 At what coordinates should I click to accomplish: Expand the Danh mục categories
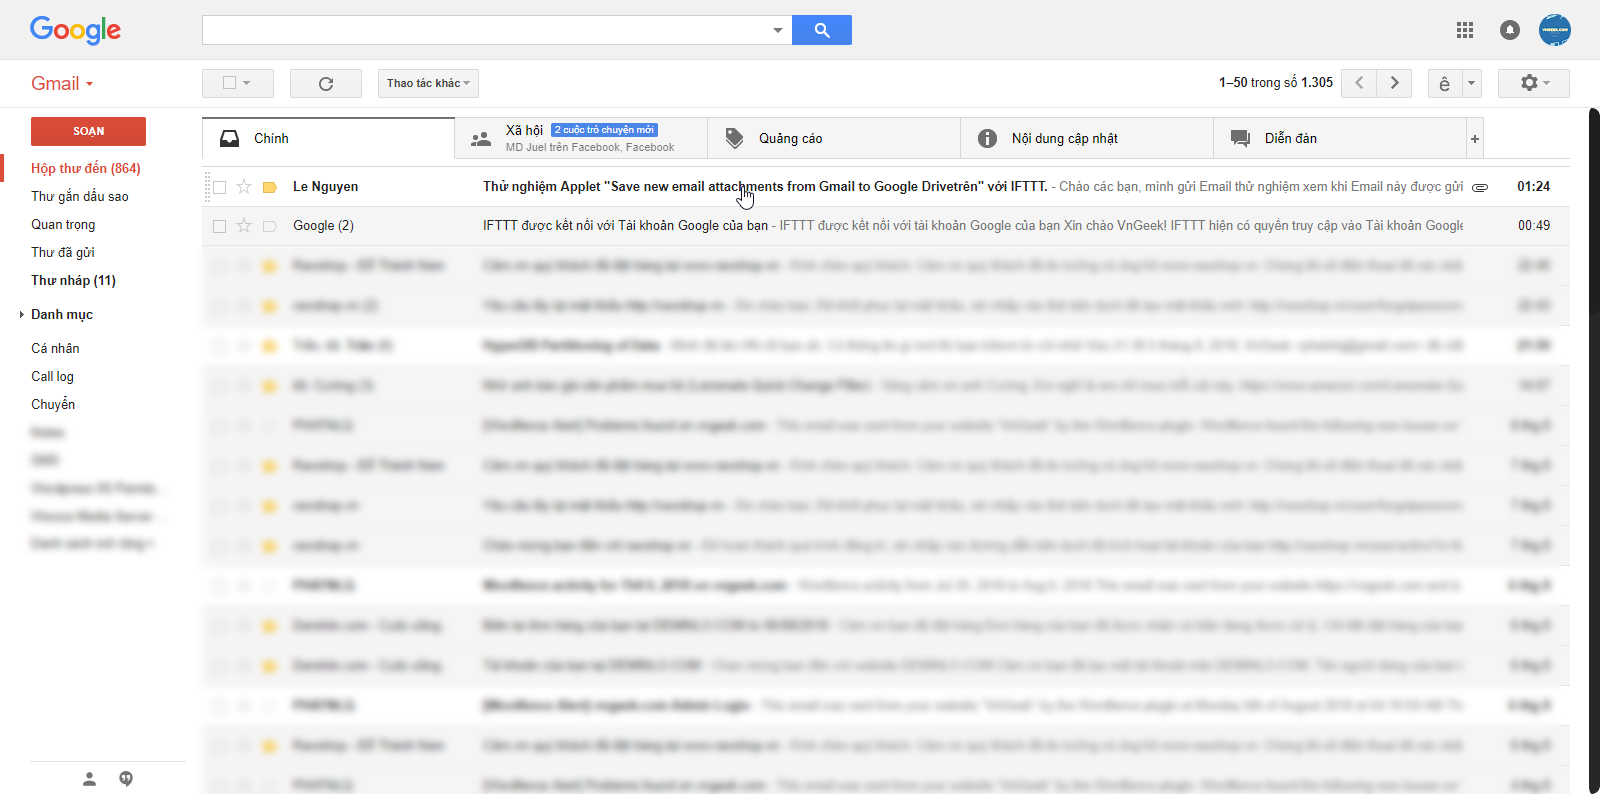tap(22, 315)
